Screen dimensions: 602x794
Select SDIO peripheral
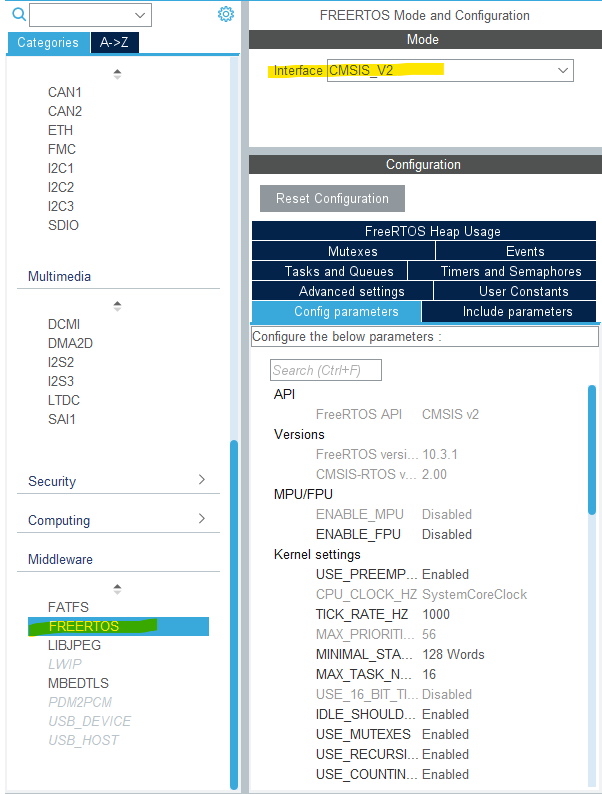63,225
